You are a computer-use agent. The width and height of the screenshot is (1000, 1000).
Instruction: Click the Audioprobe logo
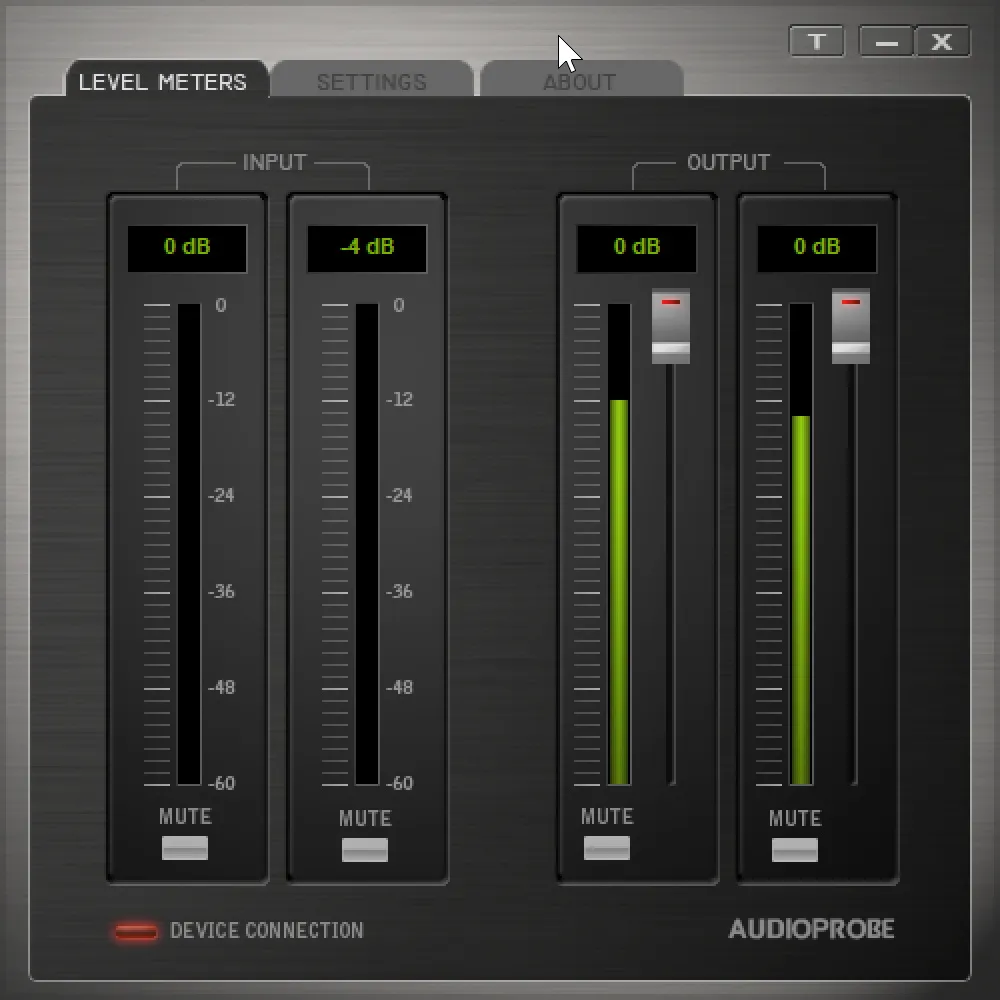click(x=811, y=929)
